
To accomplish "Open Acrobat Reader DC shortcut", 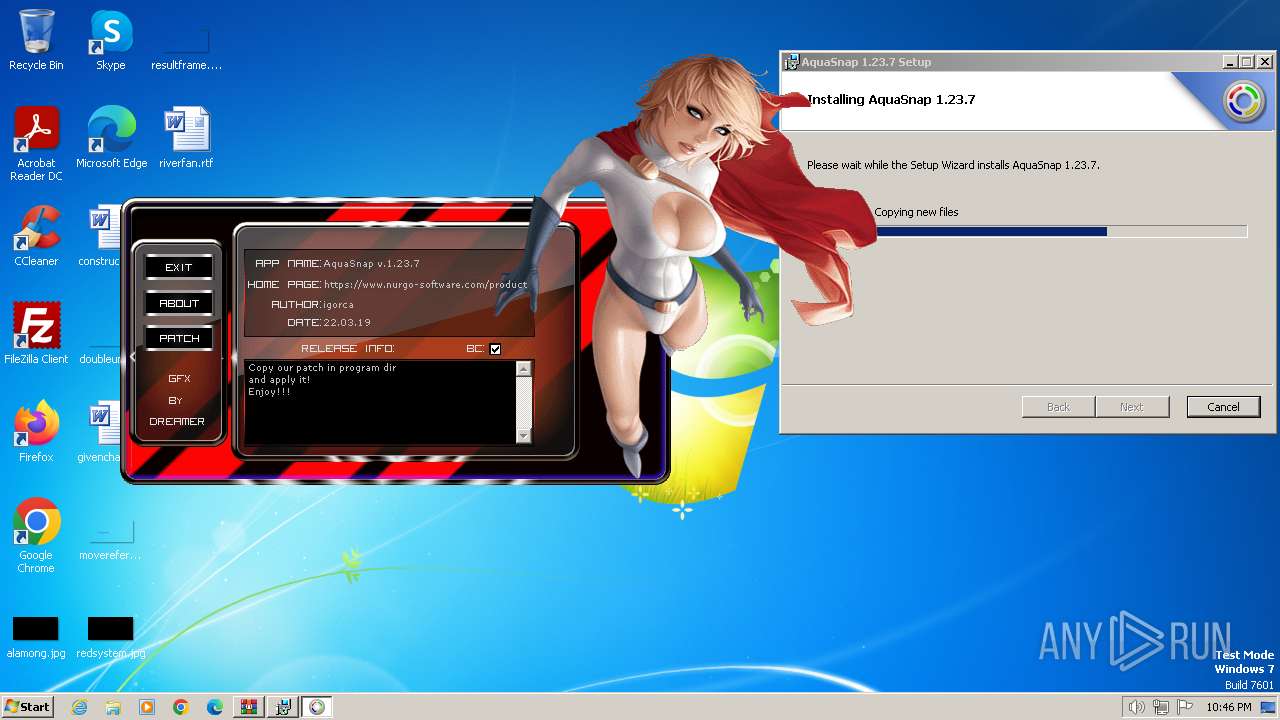I will (36, 144).
